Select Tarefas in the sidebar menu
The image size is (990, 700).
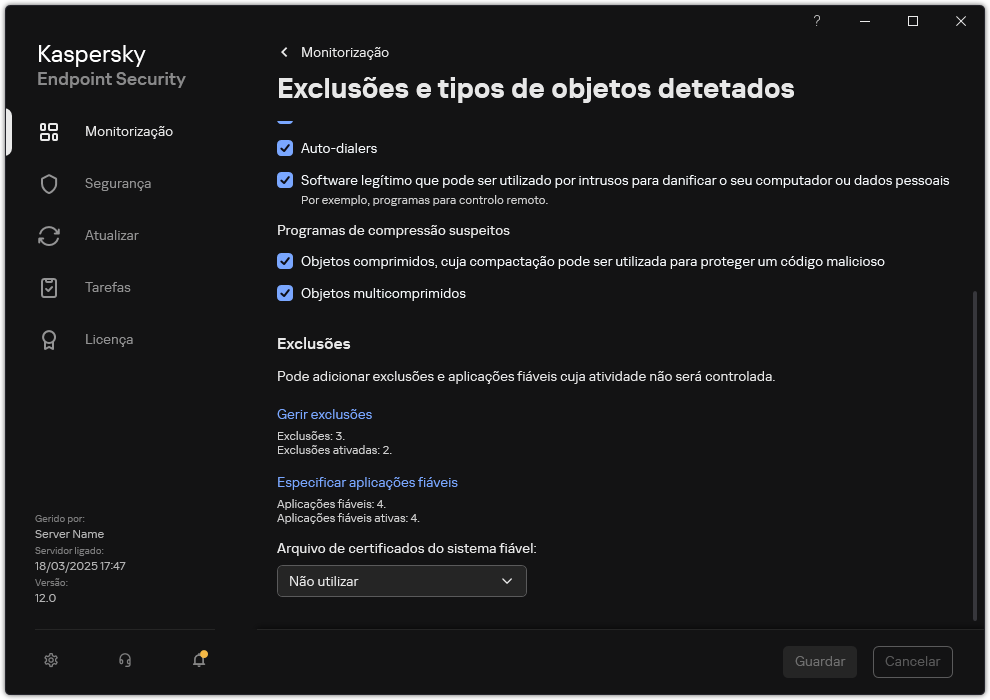(x=104, y=287)
